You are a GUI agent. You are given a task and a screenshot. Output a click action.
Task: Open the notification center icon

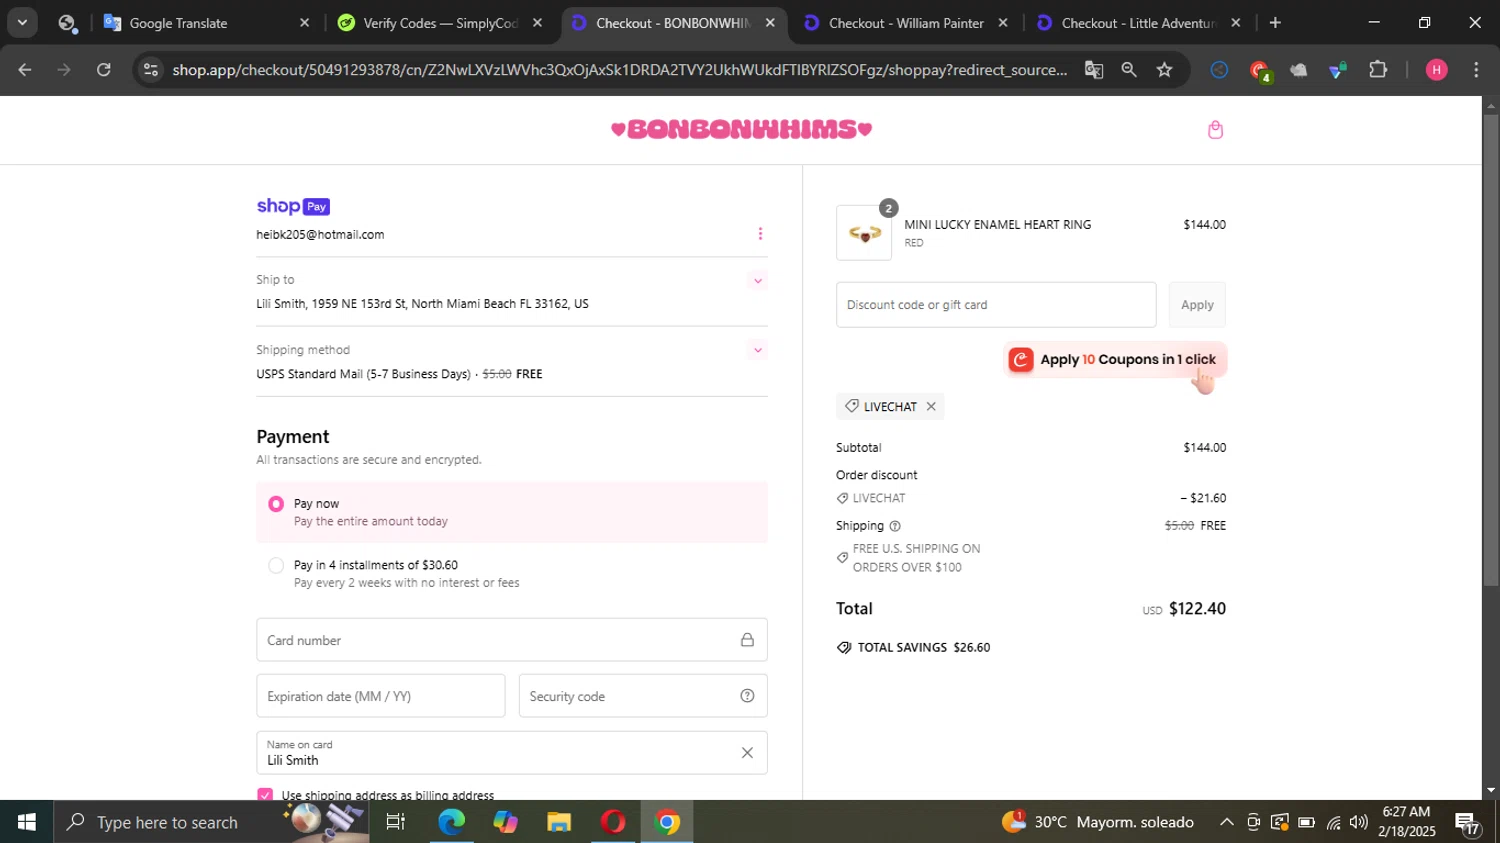[x=1468, y=823]
